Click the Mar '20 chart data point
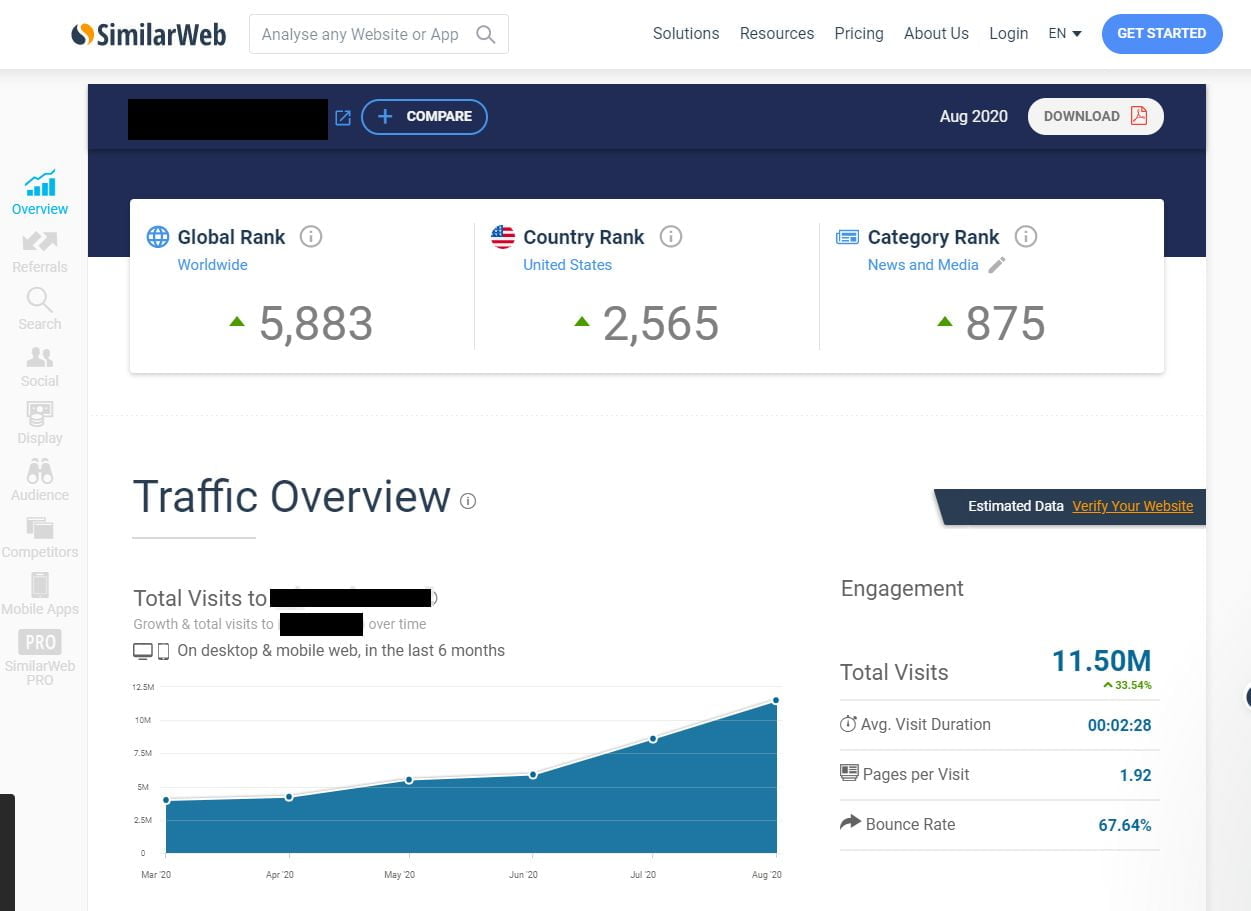1251x911 pixels. point(166,800)
